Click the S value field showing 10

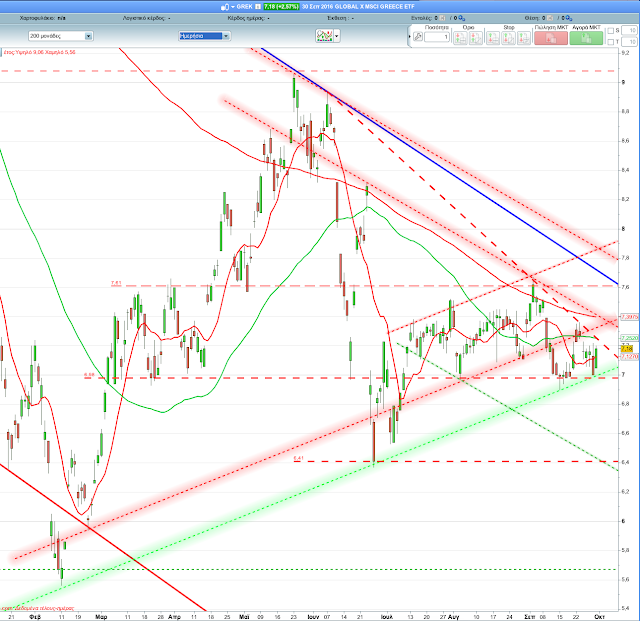pos(629,31)
